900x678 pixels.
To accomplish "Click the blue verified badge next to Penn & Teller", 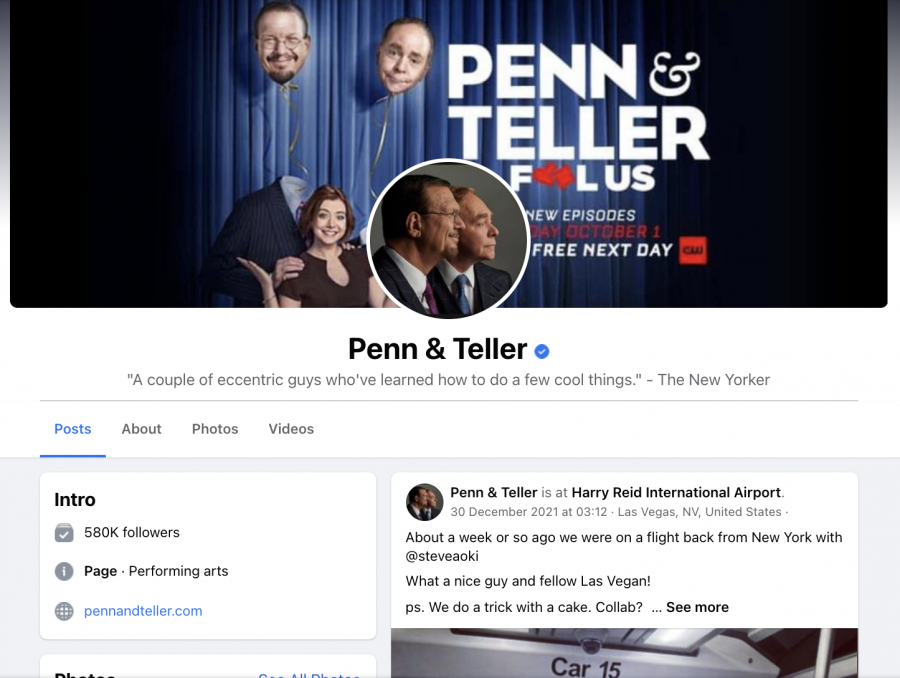I will 541,351.
